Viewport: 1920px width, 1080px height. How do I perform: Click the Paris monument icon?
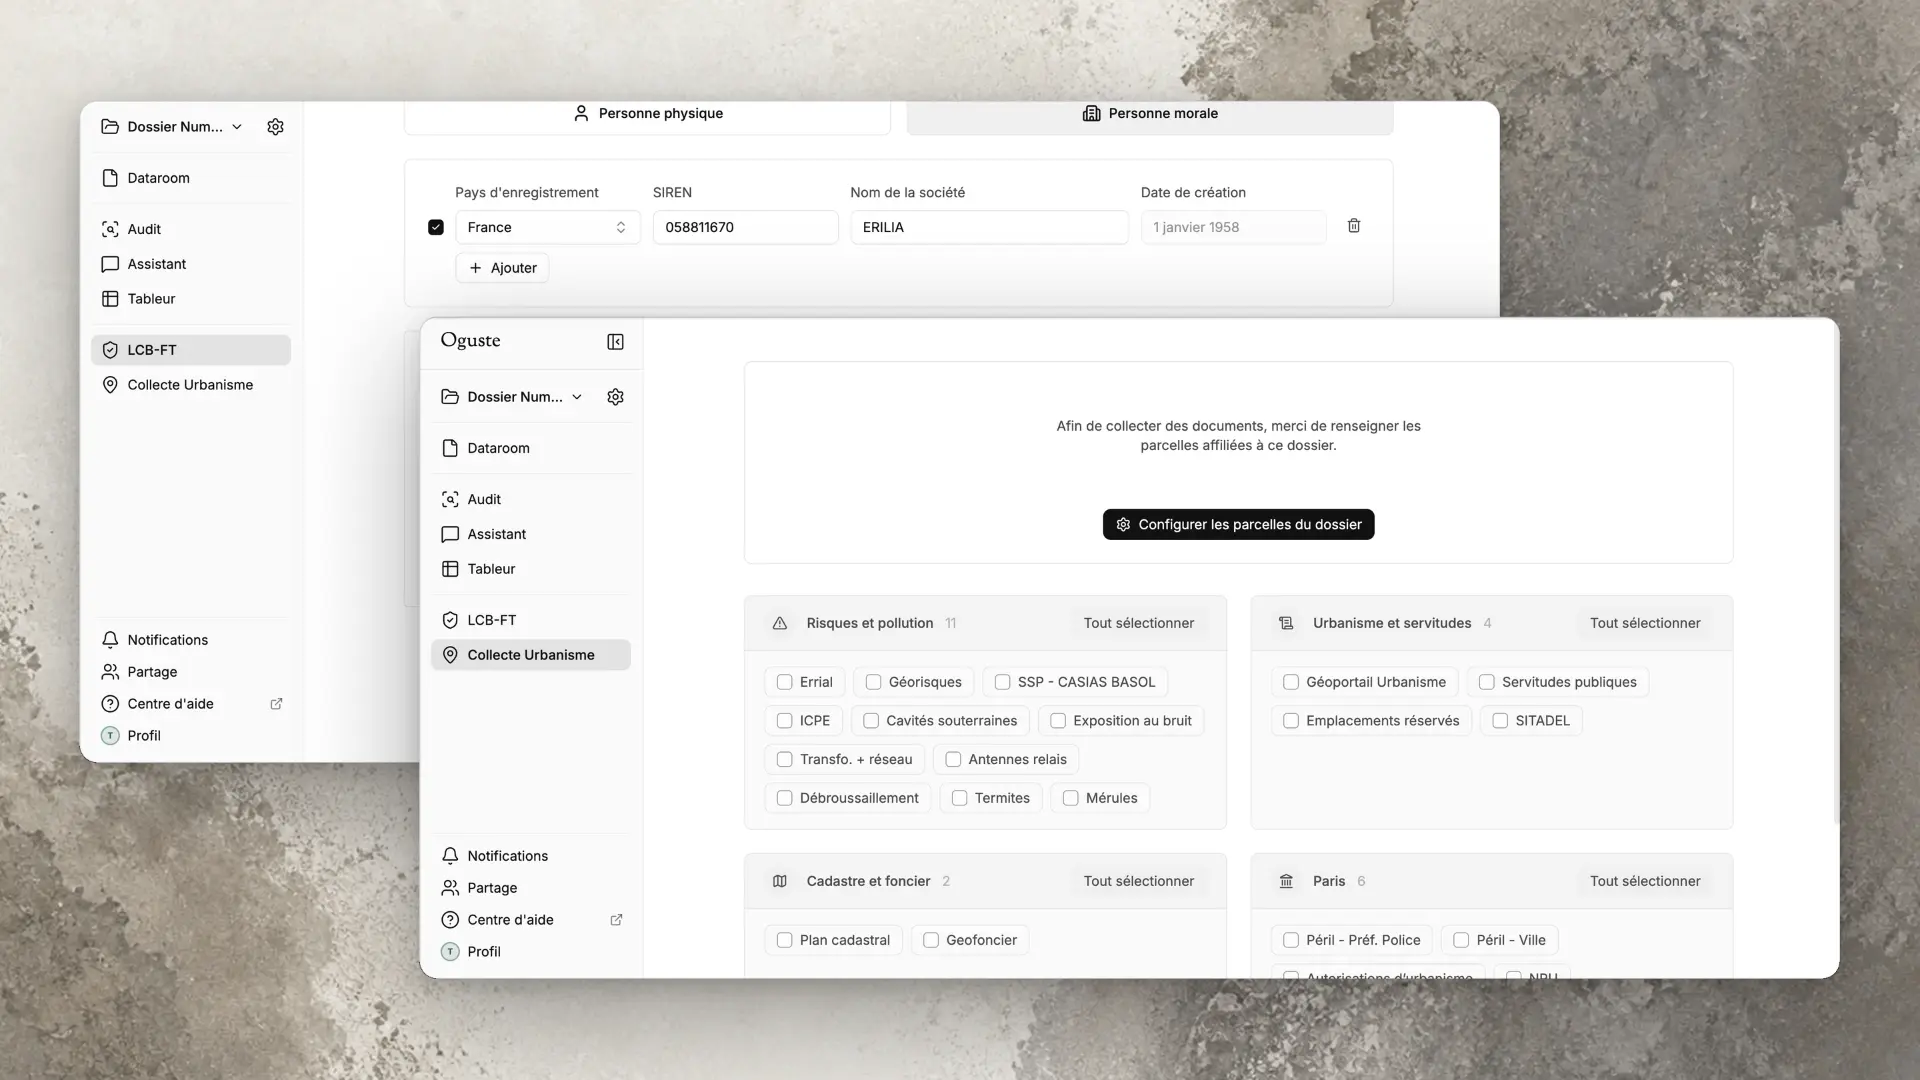point(1286,881)
